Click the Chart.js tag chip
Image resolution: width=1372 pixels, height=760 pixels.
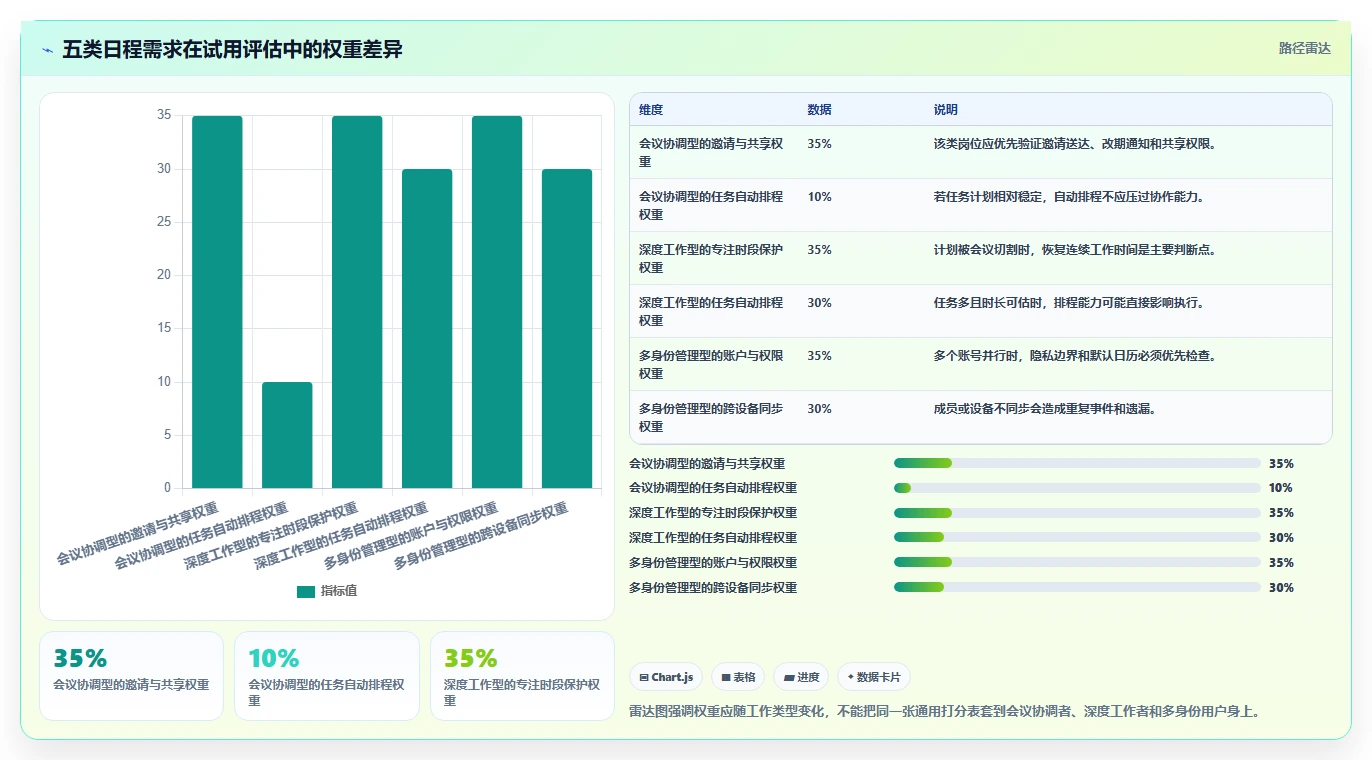click(x=666, y=677)
